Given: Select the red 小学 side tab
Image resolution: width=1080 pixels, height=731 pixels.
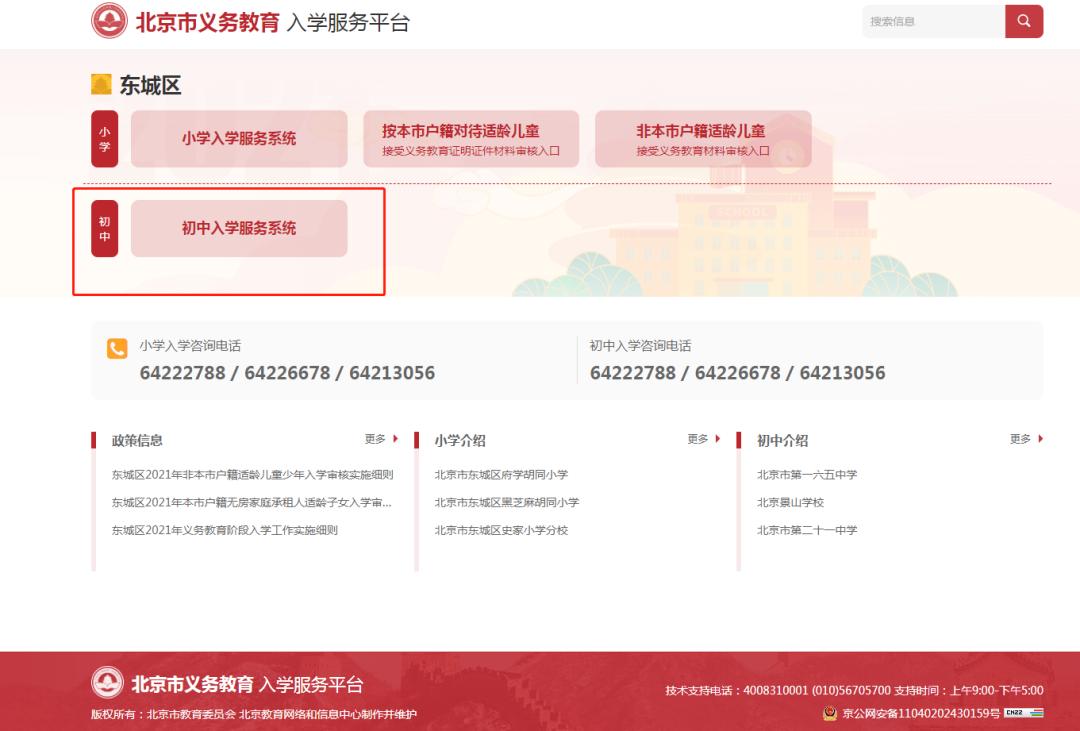Looking at the screenshot, I should 104,138.
